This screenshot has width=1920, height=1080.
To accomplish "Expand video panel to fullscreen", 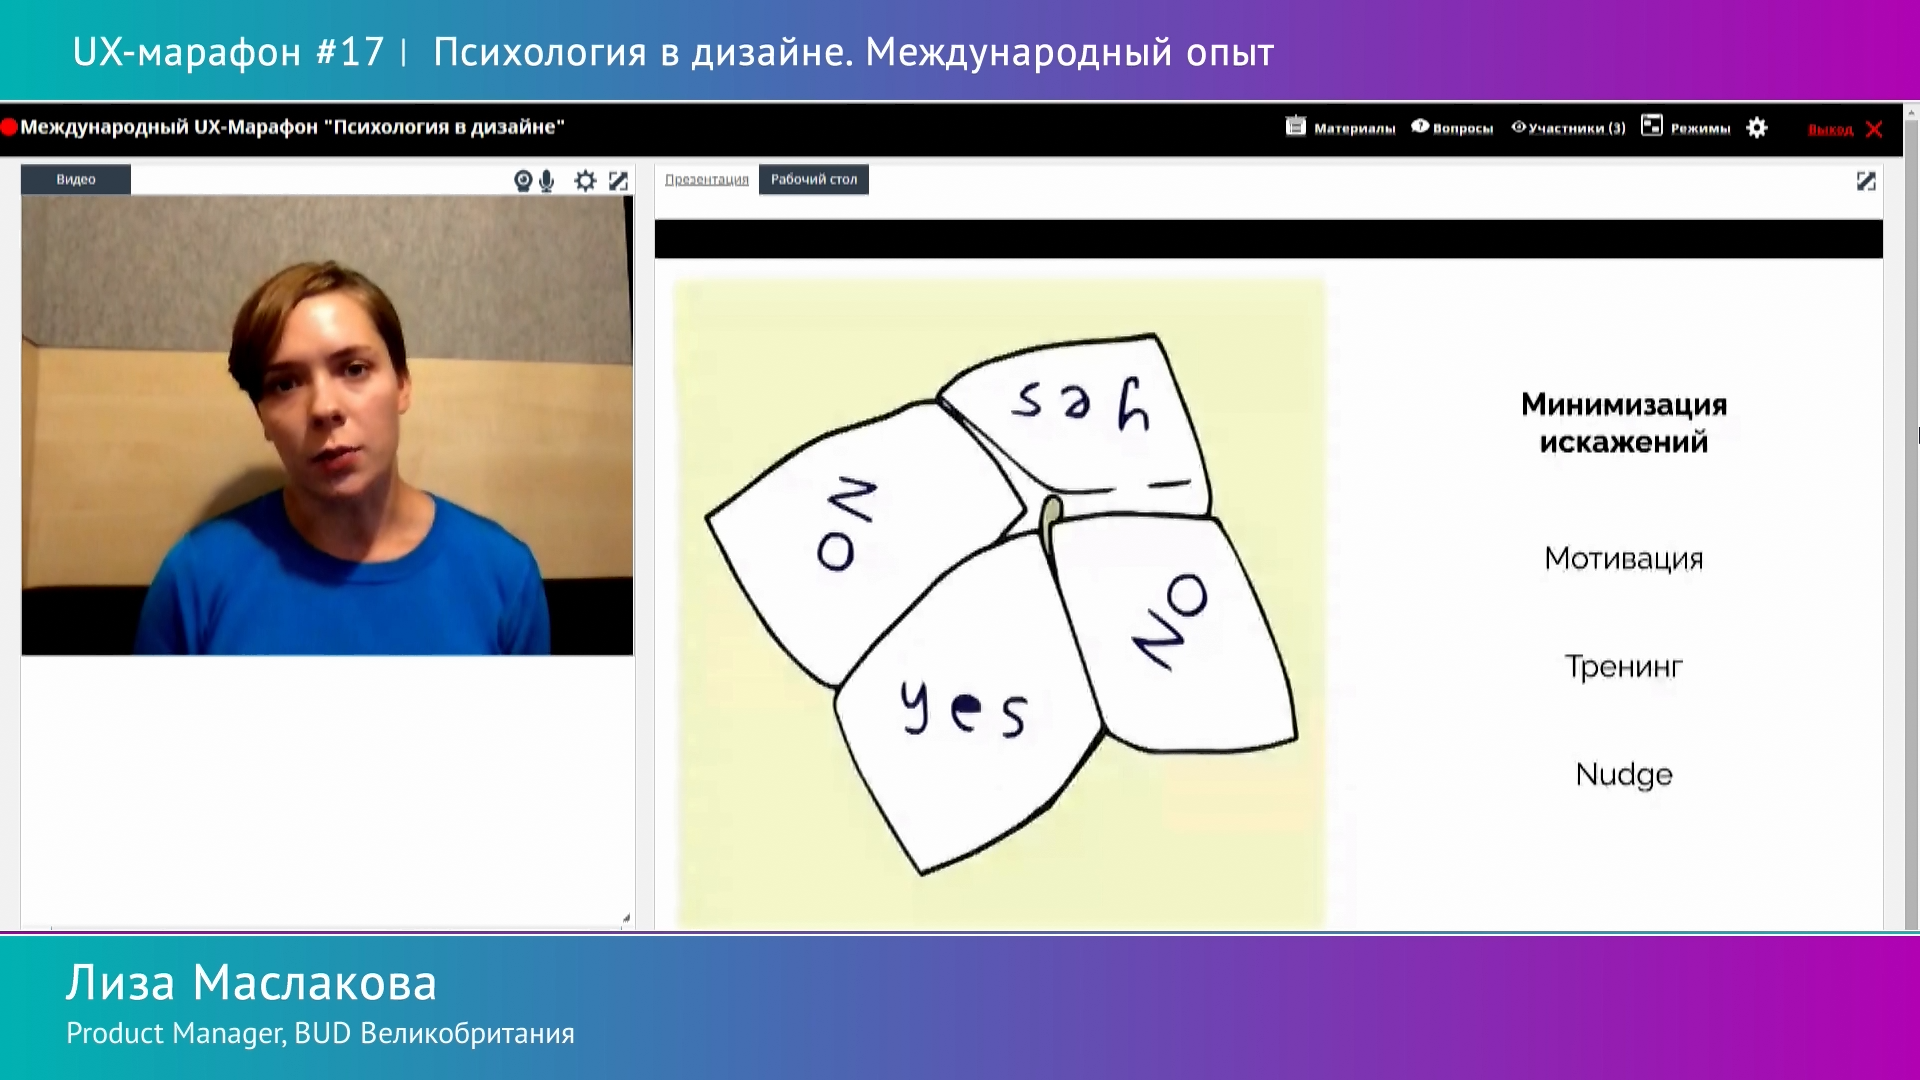I will 619,181.
